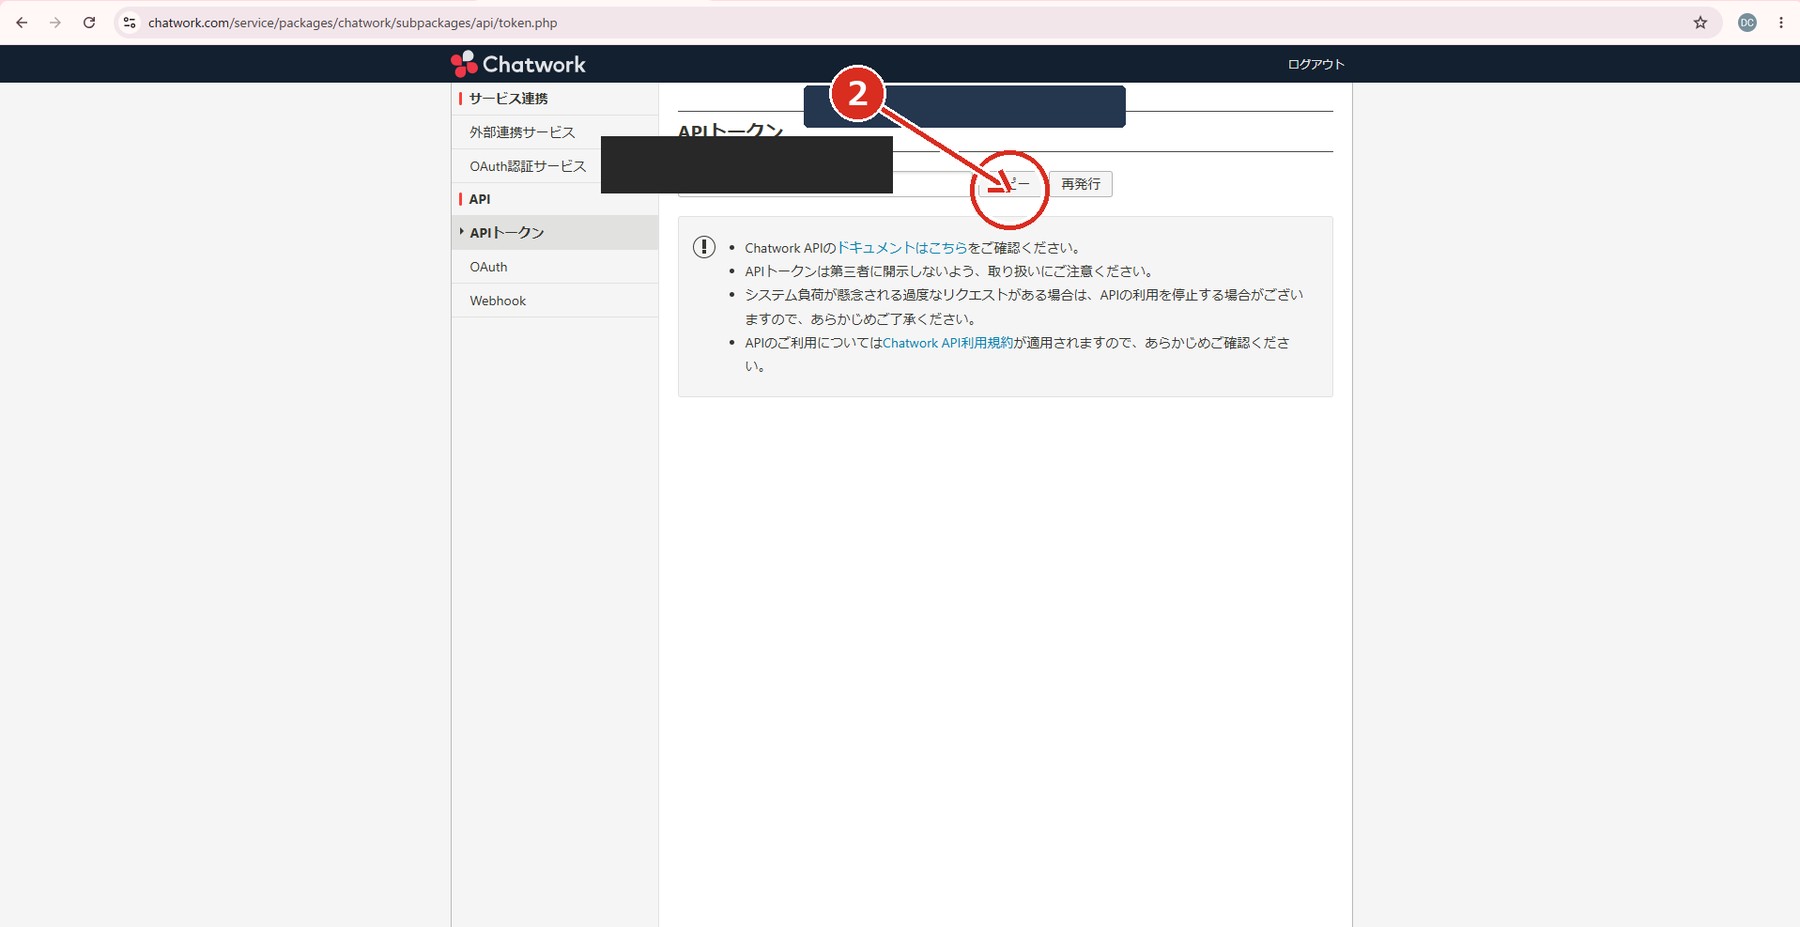Screen dimensions: 1800x927
Task: Click the システム負荷が懸念される notice text
Action: [1024, 307]
